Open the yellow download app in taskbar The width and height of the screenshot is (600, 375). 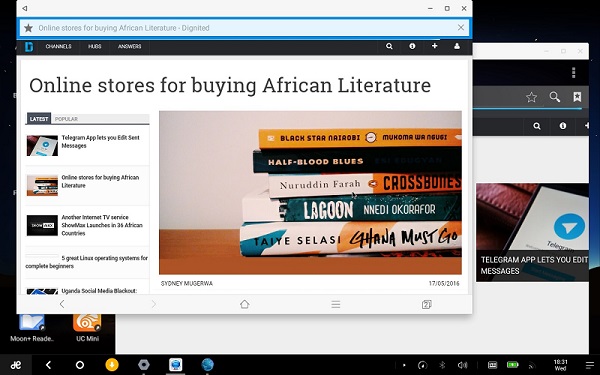tap(112, 365)
